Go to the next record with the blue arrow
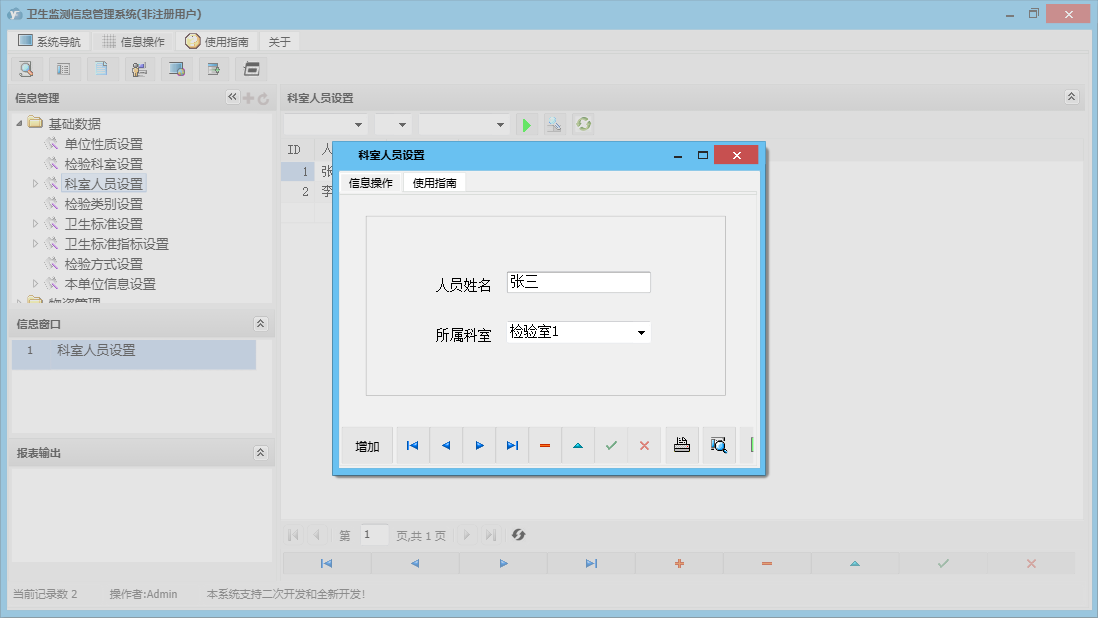 (x=478, y=445)
